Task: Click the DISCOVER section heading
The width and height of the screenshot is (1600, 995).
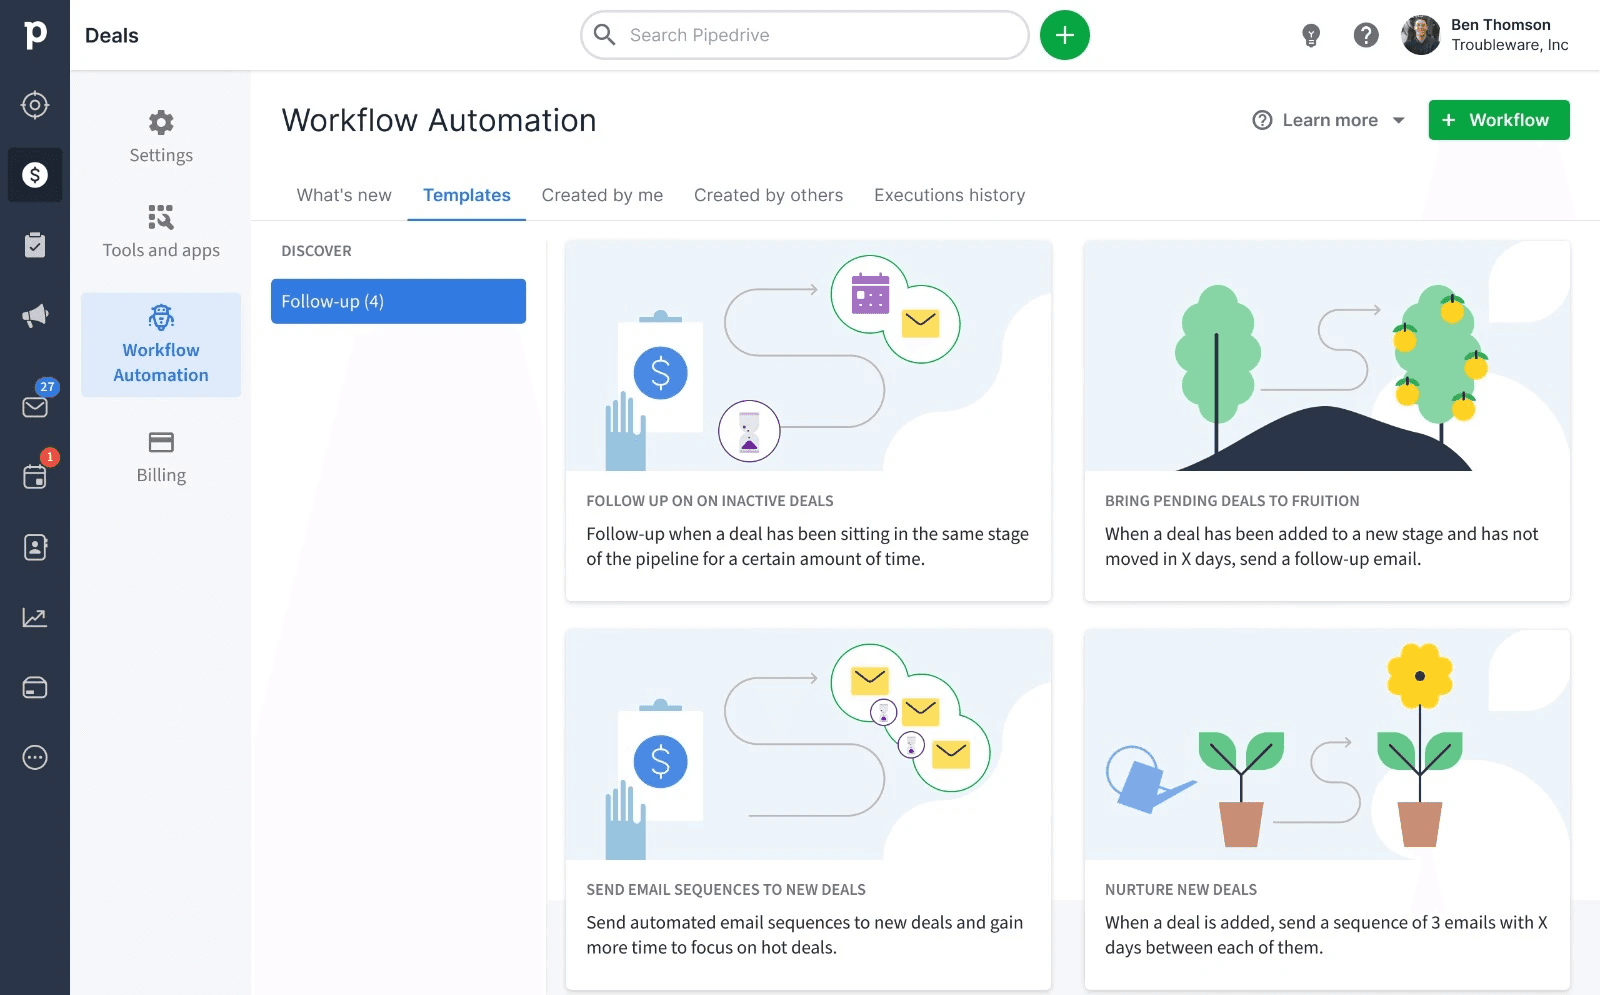Action: (x=316, y=251)
